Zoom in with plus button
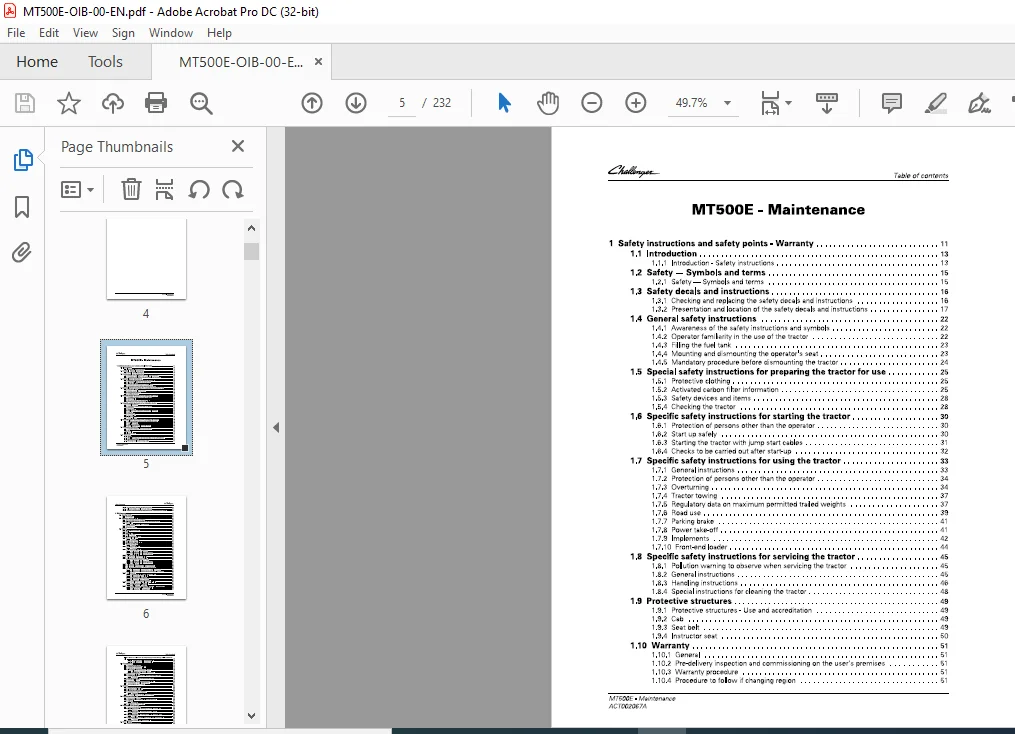 click(636, 103)
